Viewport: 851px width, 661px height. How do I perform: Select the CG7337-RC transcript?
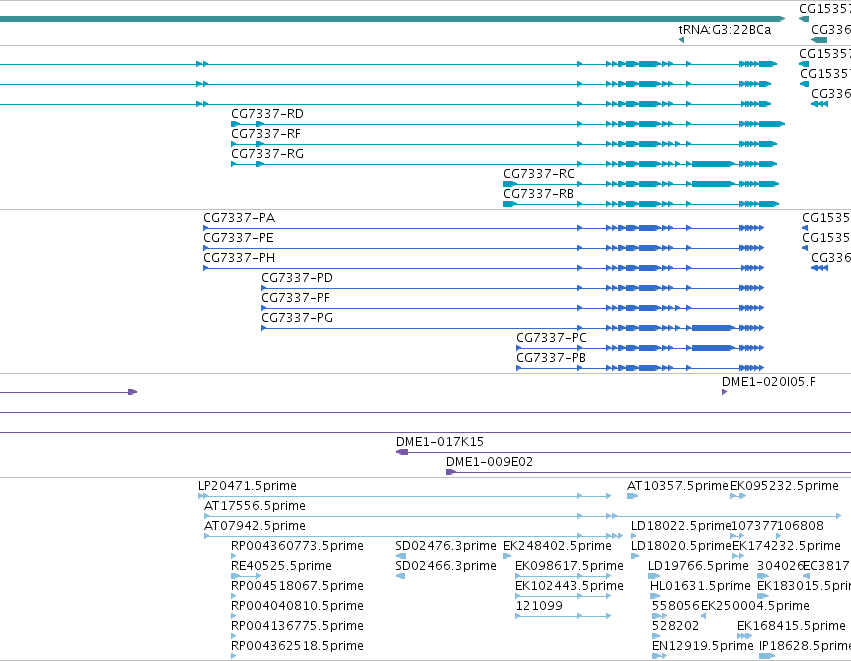(538, 174)
